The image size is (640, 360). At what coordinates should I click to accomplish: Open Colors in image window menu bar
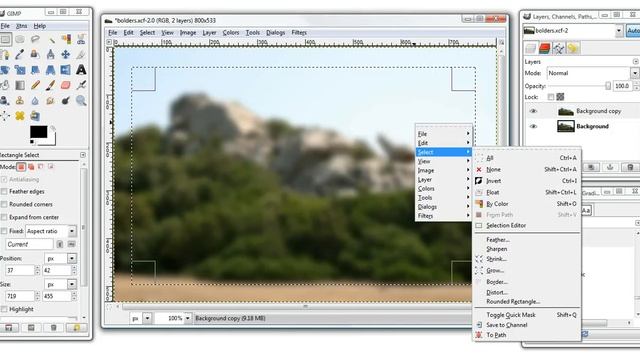(231, 33)
